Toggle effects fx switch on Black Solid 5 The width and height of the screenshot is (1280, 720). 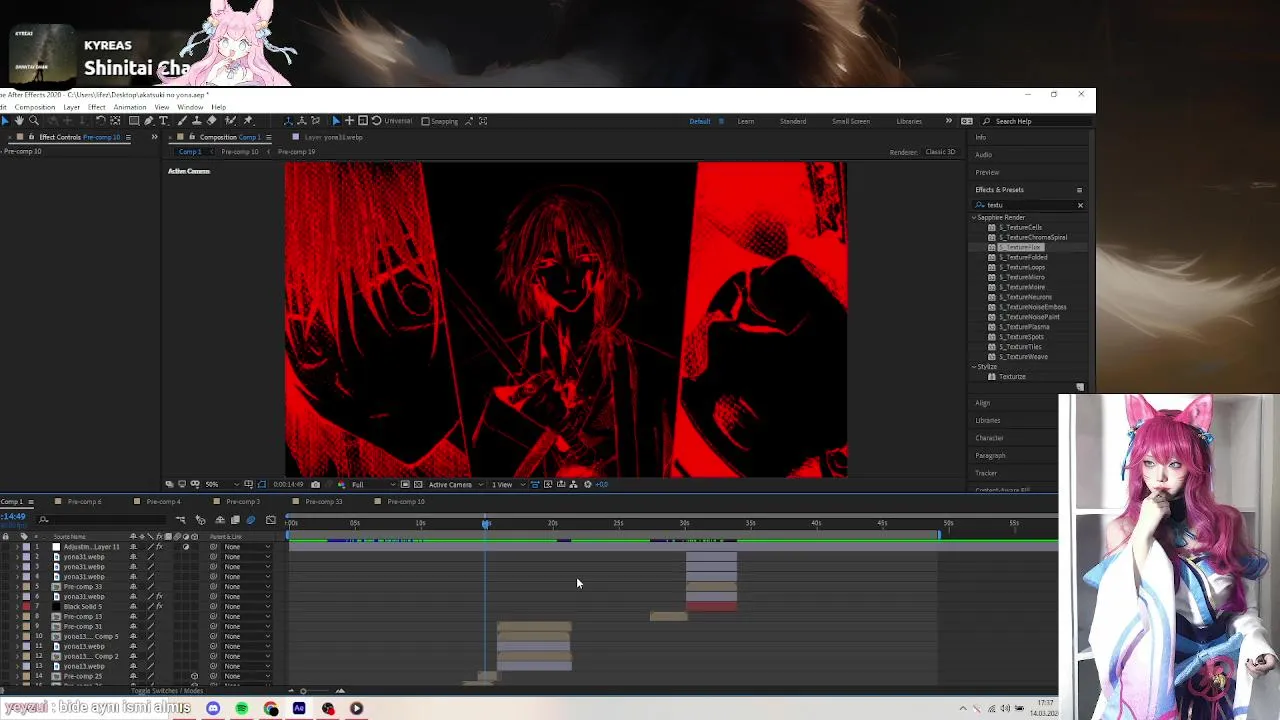pyautogui.click(x=160, y=607)
